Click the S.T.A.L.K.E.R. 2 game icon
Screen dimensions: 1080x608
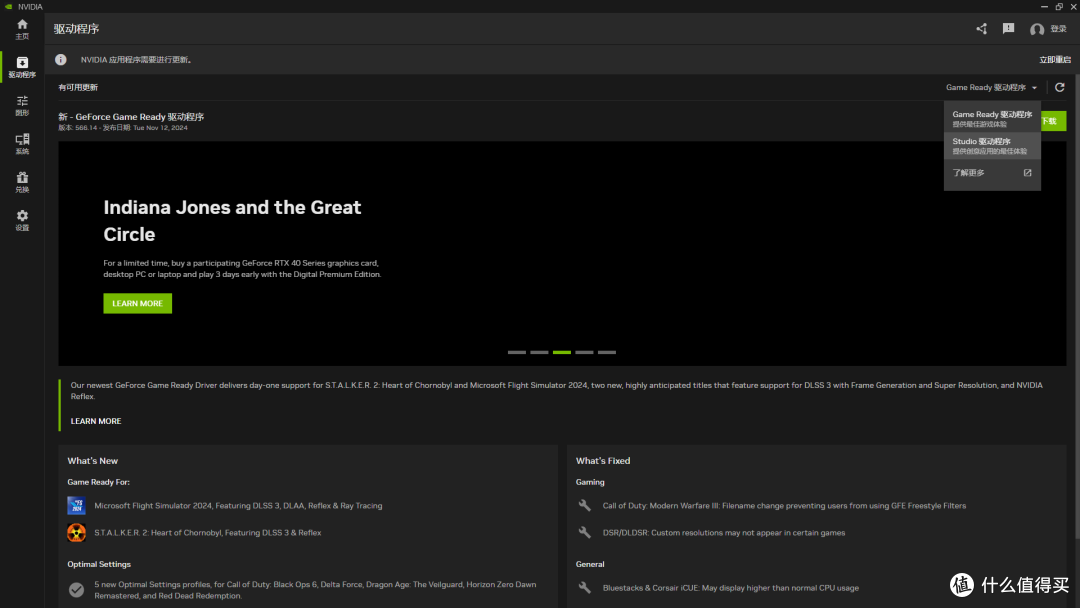[76, 532]
